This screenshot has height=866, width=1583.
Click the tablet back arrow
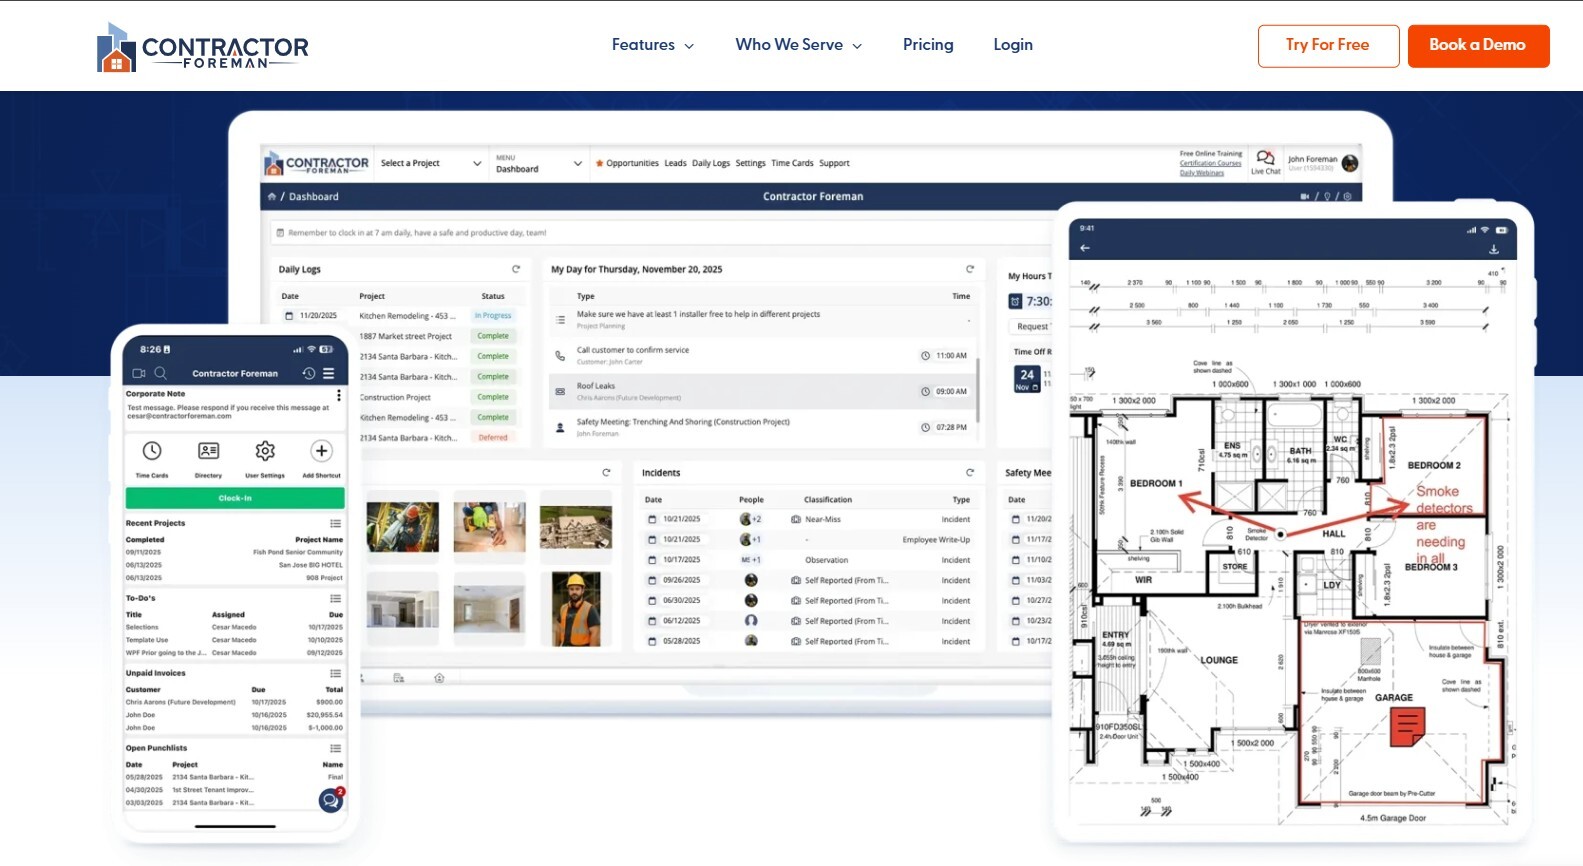pos(1085,248)
